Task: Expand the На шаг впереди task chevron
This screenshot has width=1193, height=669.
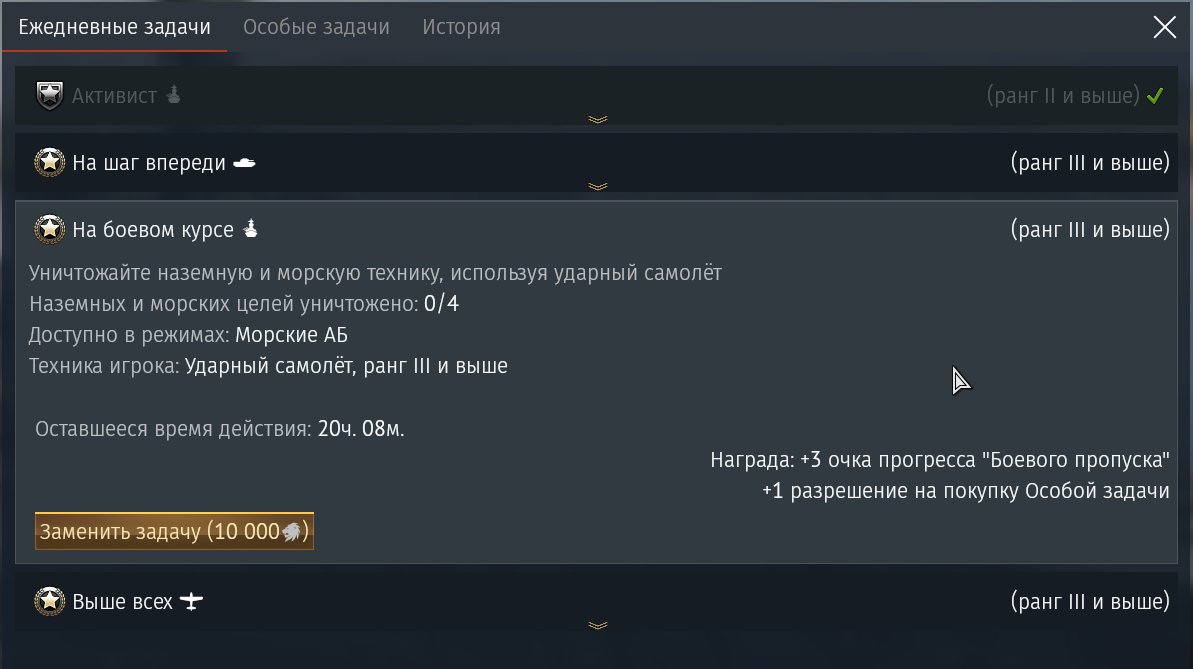Action: pyautogui.click(x=598, y=186)
